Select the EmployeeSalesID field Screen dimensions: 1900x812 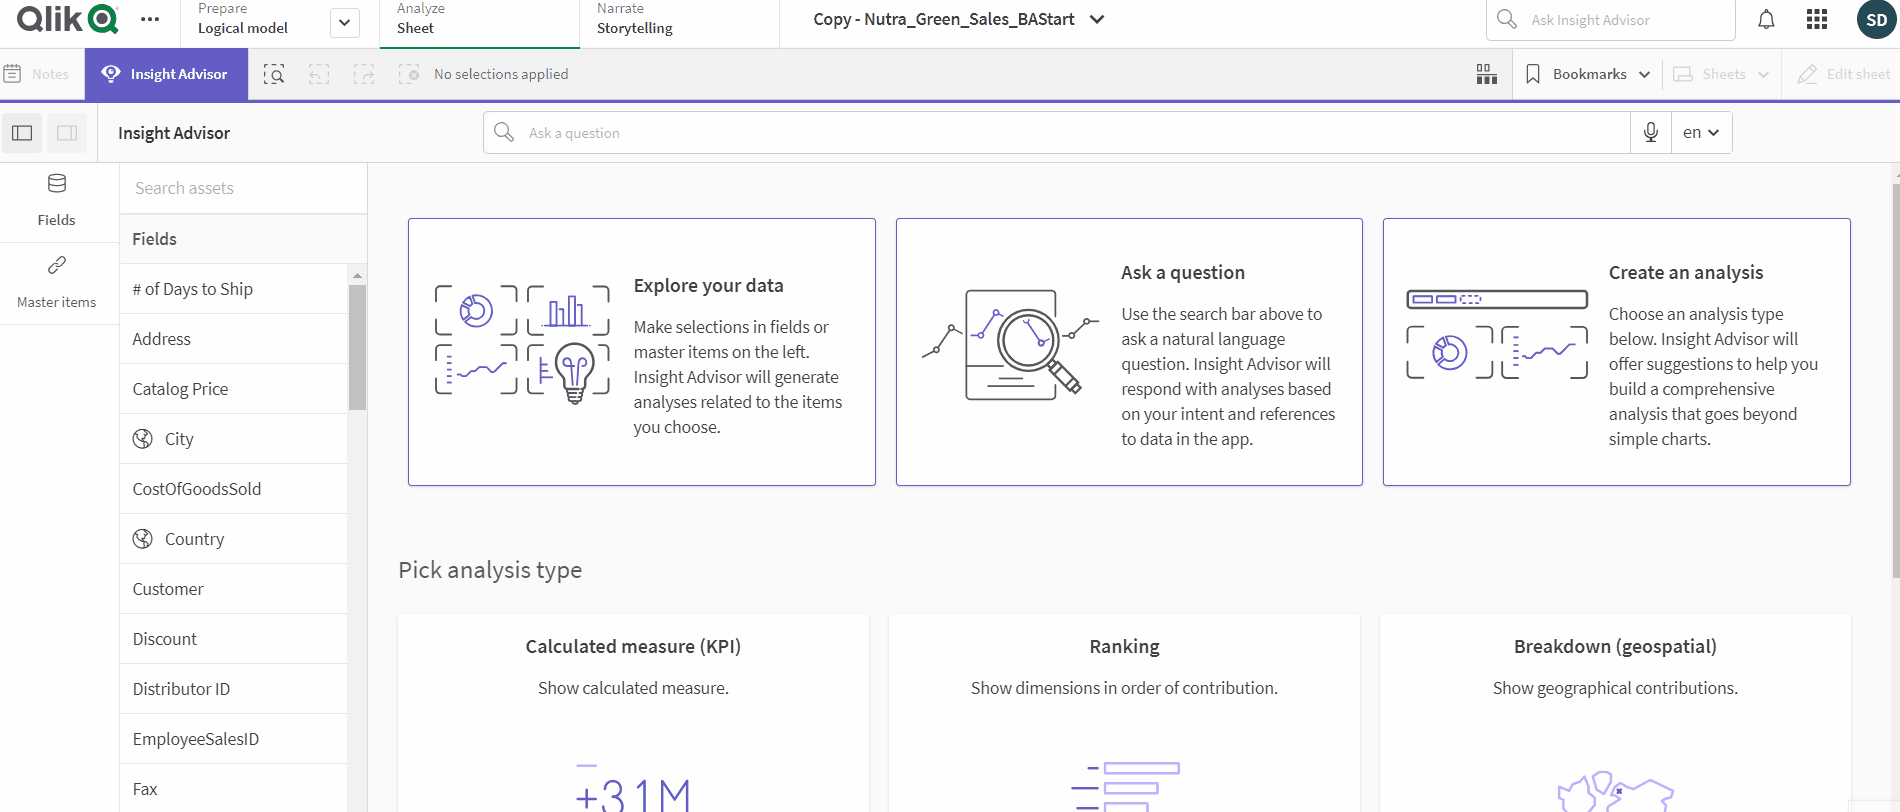coord(233,739)
